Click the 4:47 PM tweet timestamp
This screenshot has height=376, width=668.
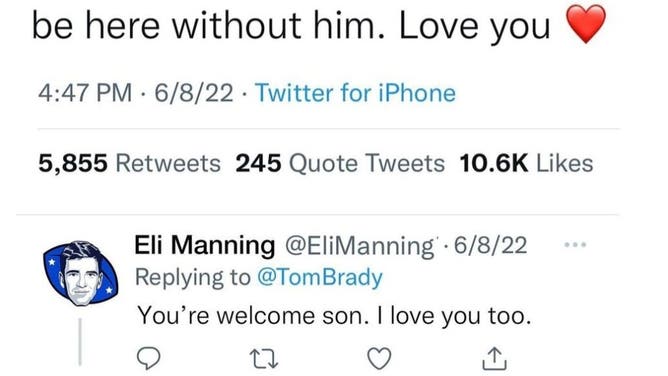click(x=85, y=93)
